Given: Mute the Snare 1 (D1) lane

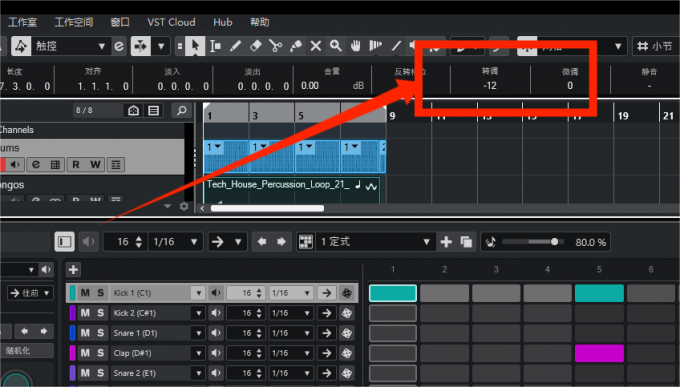Looking at the screenshot, I should 85,333.
